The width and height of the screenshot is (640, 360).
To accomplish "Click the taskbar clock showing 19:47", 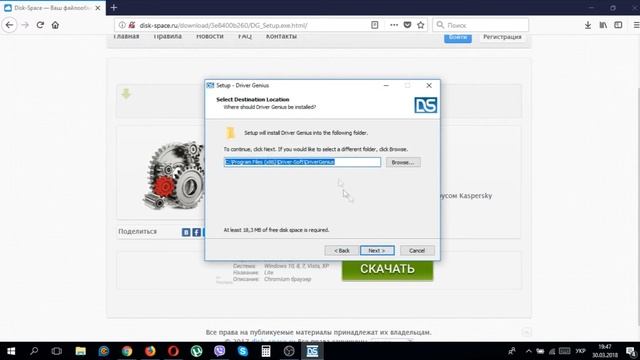I will click(x=605, y=351).
